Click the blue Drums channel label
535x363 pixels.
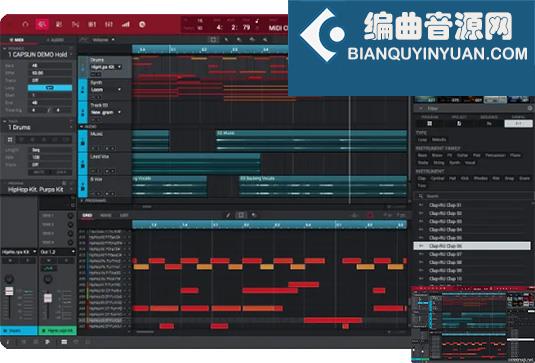(x=19, y=330)
